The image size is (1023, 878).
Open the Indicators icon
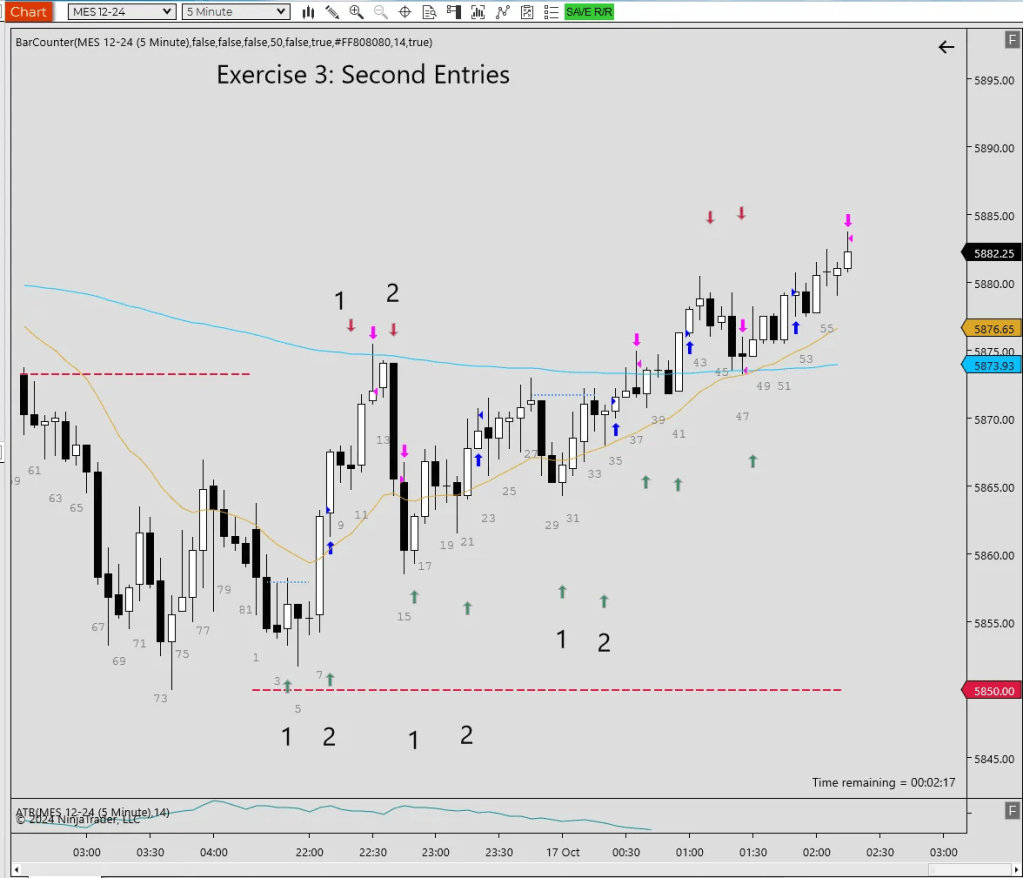[x=478, y=12]
